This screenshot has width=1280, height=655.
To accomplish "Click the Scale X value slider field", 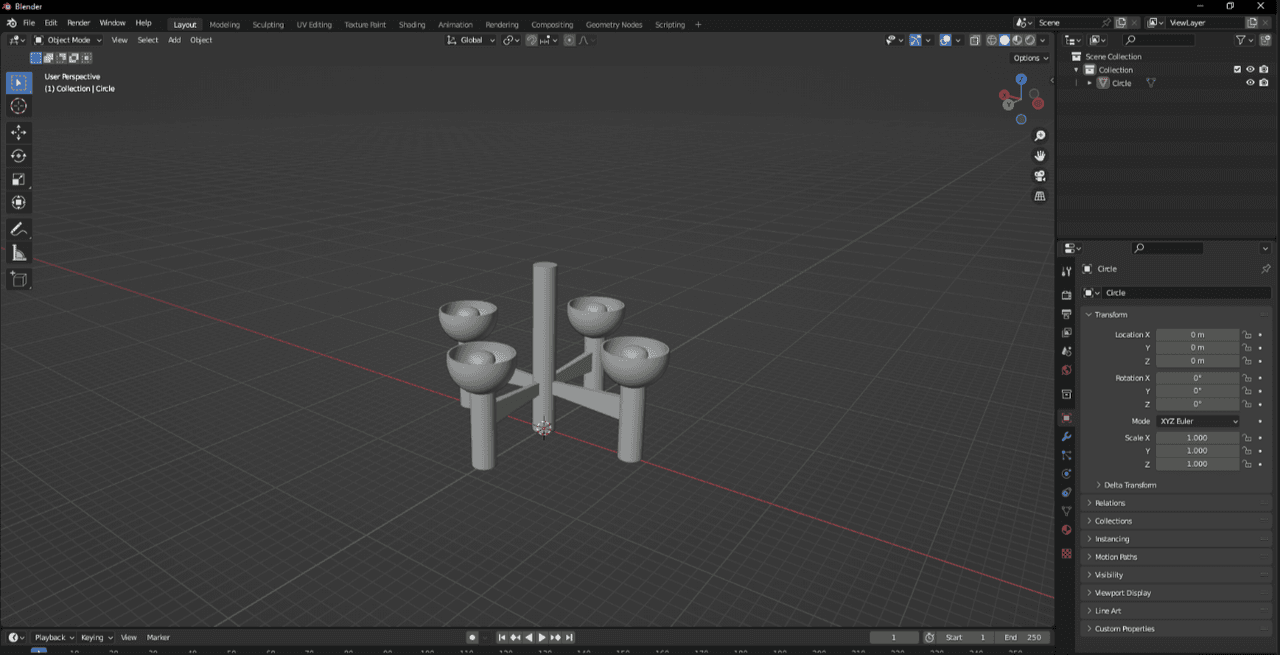I will point(1197,438).
